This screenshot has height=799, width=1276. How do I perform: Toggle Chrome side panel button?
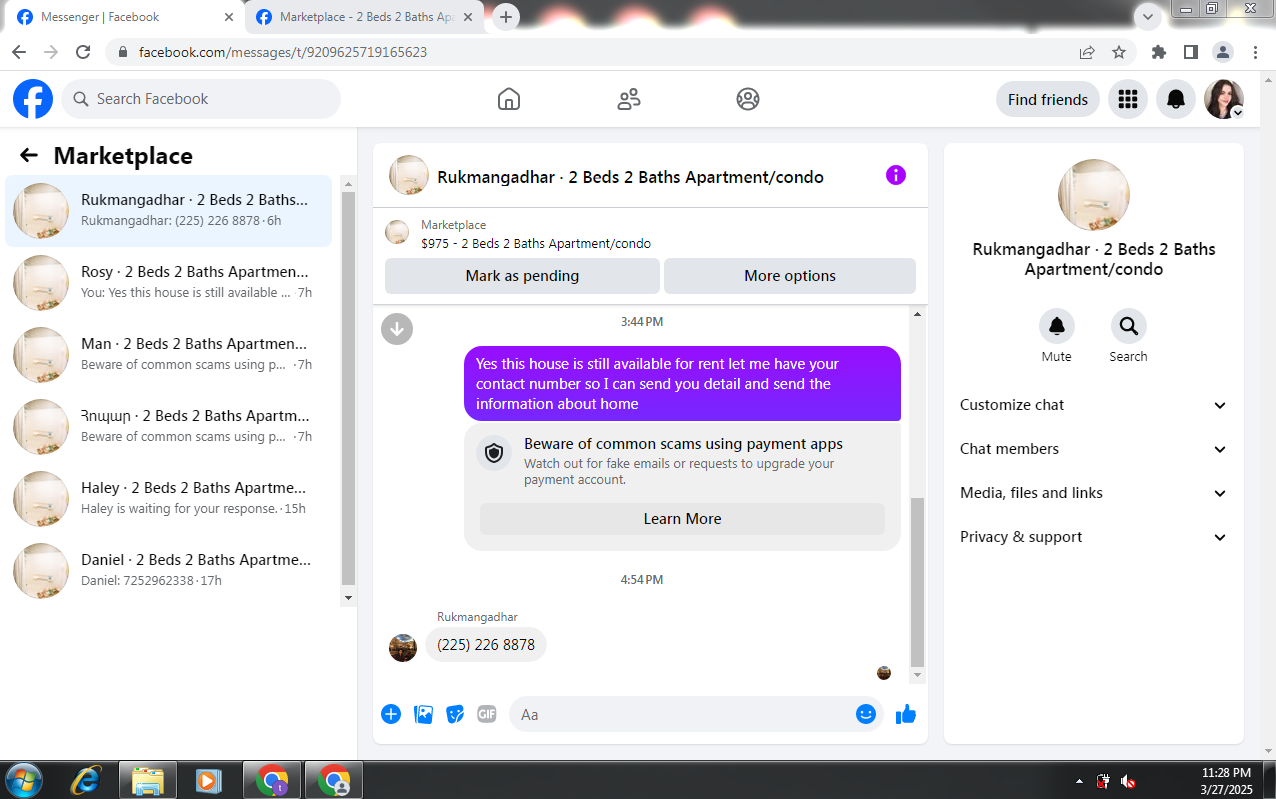tap(1191, 52)
